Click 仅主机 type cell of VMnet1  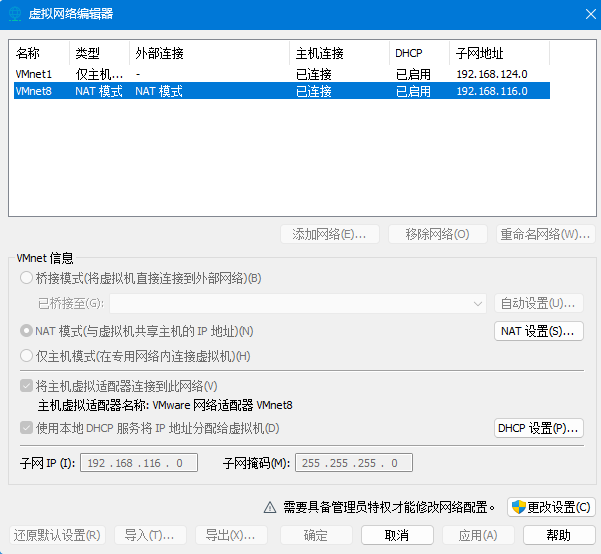tap(99, 74)
